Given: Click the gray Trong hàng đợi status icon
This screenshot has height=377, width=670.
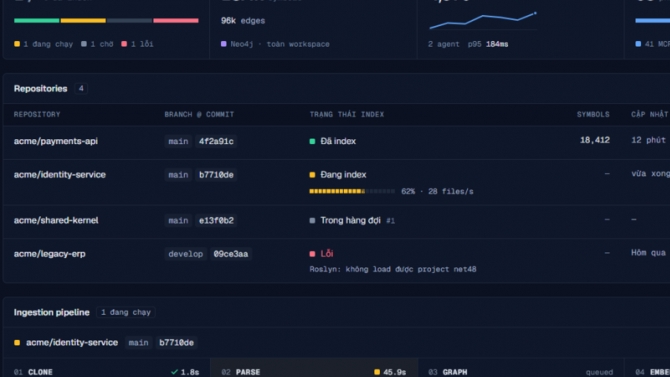Looking at the screenshot, I should click(312, 221).
